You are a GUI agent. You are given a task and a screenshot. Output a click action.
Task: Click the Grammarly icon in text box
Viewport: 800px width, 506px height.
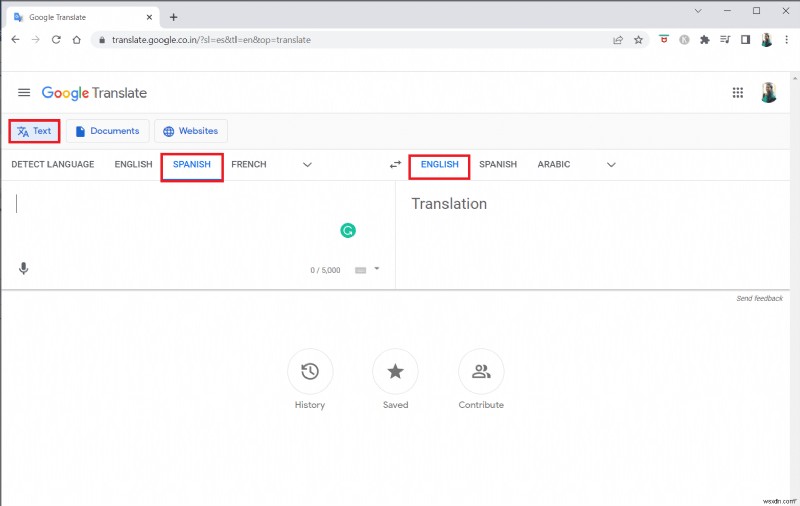click(x=348, y=231)
